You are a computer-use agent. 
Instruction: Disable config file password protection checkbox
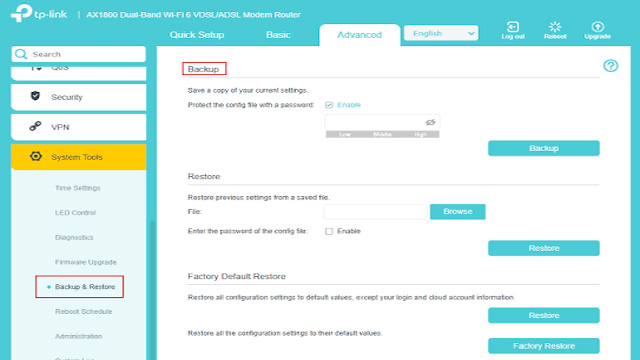coord(329,105)
